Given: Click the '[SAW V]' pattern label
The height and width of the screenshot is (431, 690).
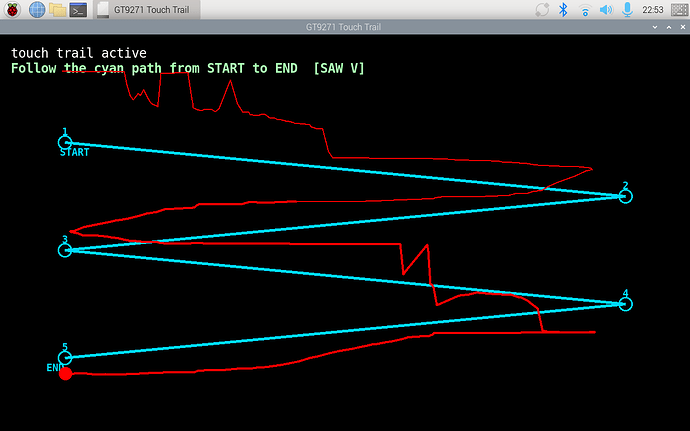Looking at the screenshot, I should pyautogui.click(x=339, y=69).
